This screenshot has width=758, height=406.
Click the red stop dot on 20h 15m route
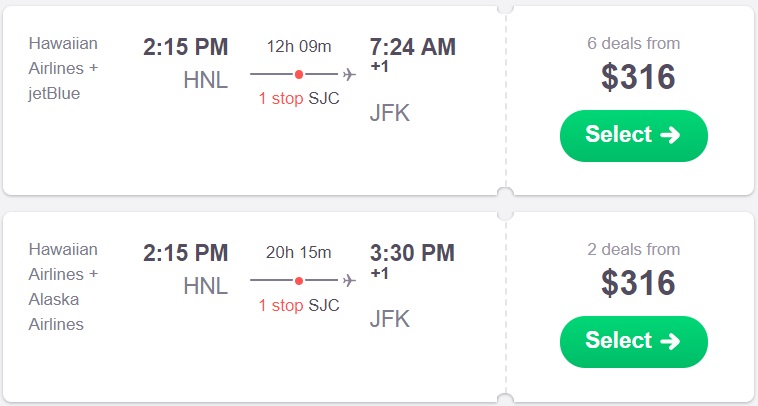(x=299, y=281)
